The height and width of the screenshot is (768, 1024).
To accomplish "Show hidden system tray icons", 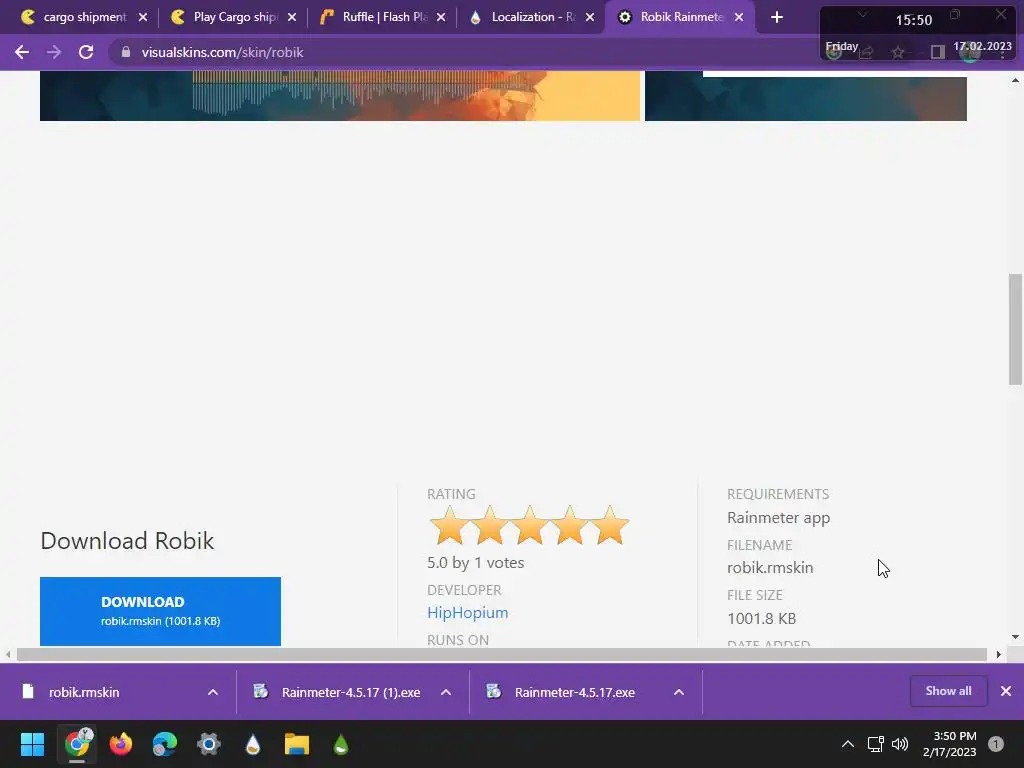I will [x=848, y=744].
